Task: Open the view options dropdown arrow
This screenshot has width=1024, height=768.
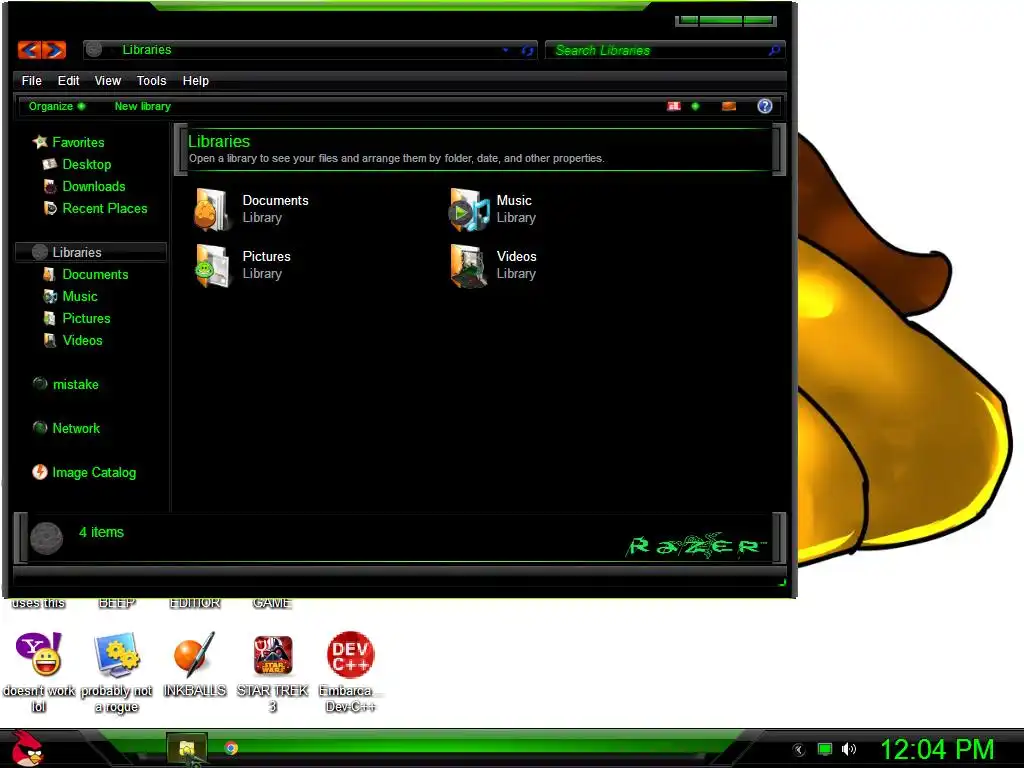Action: coord(696,106)
